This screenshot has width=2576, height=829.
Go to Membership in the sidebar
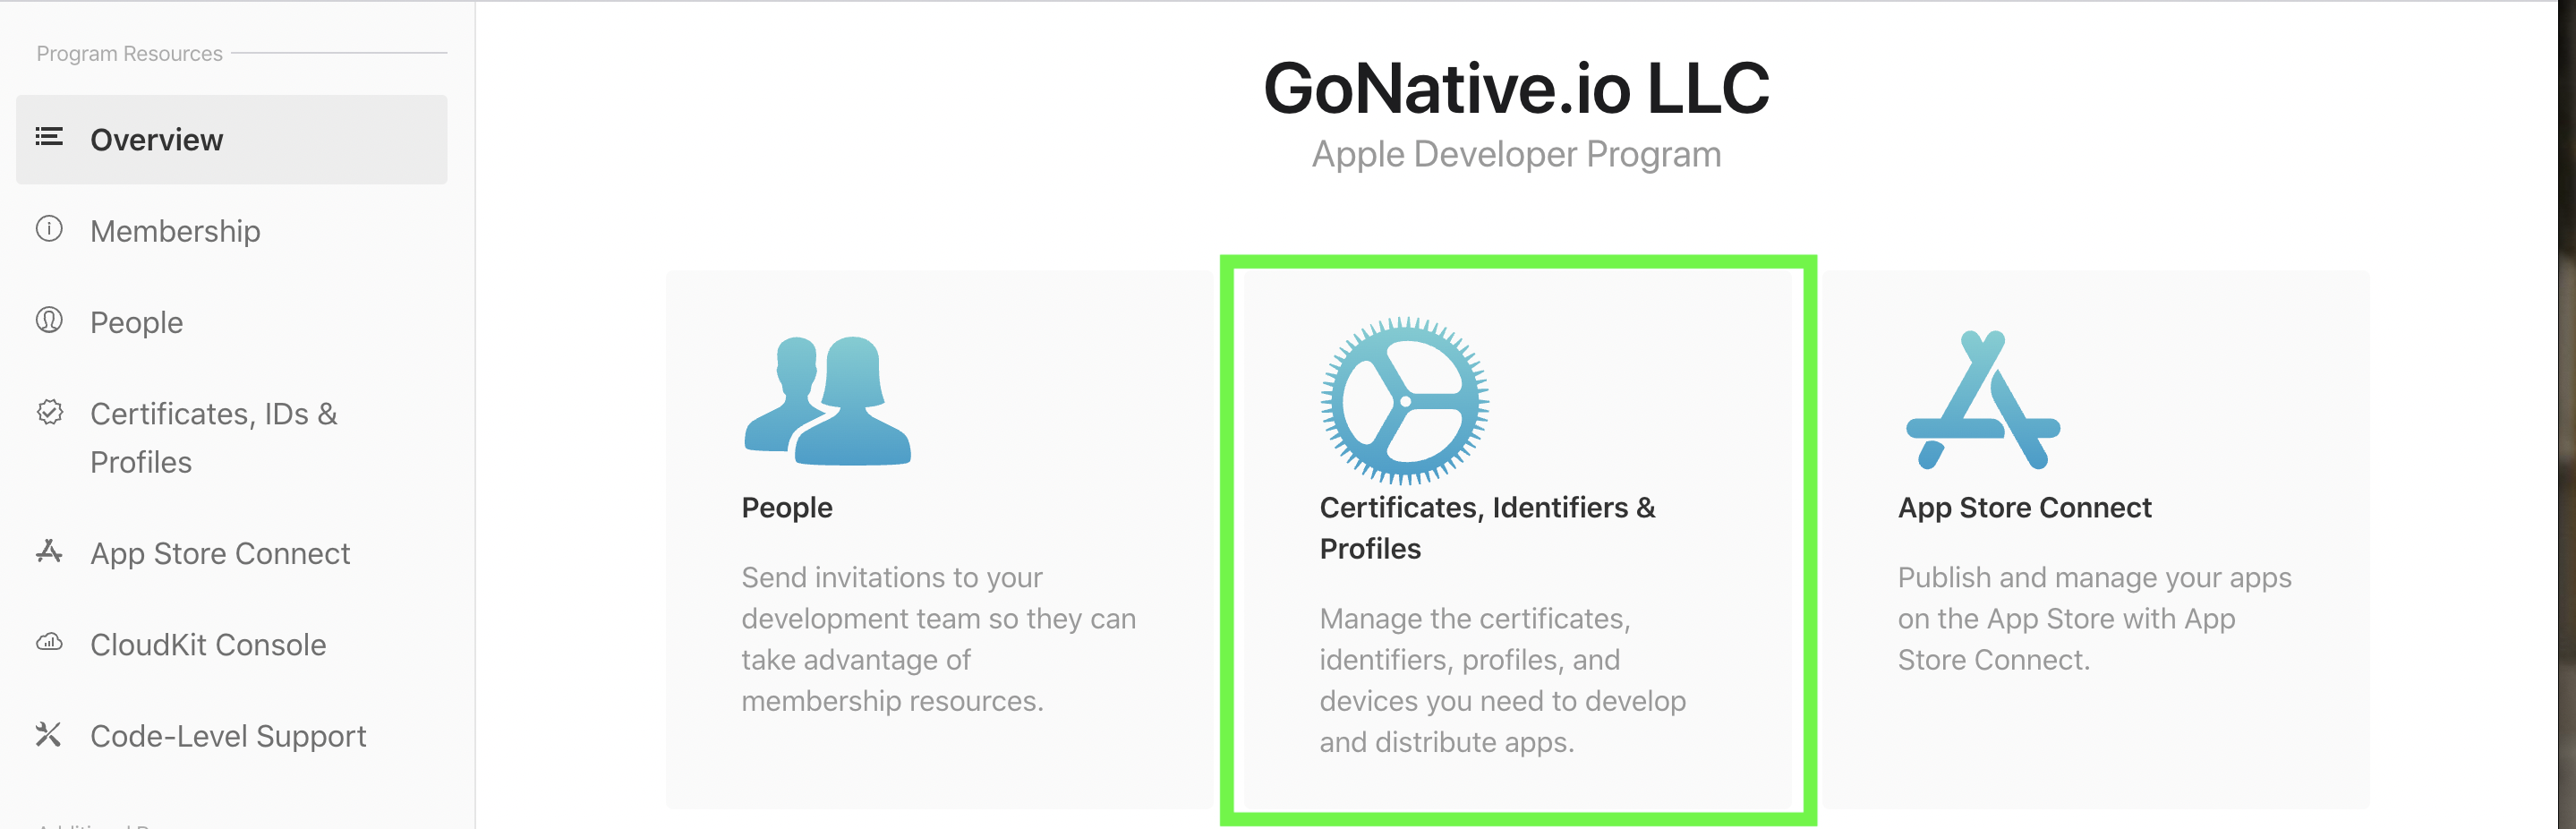tap(175, 231)
